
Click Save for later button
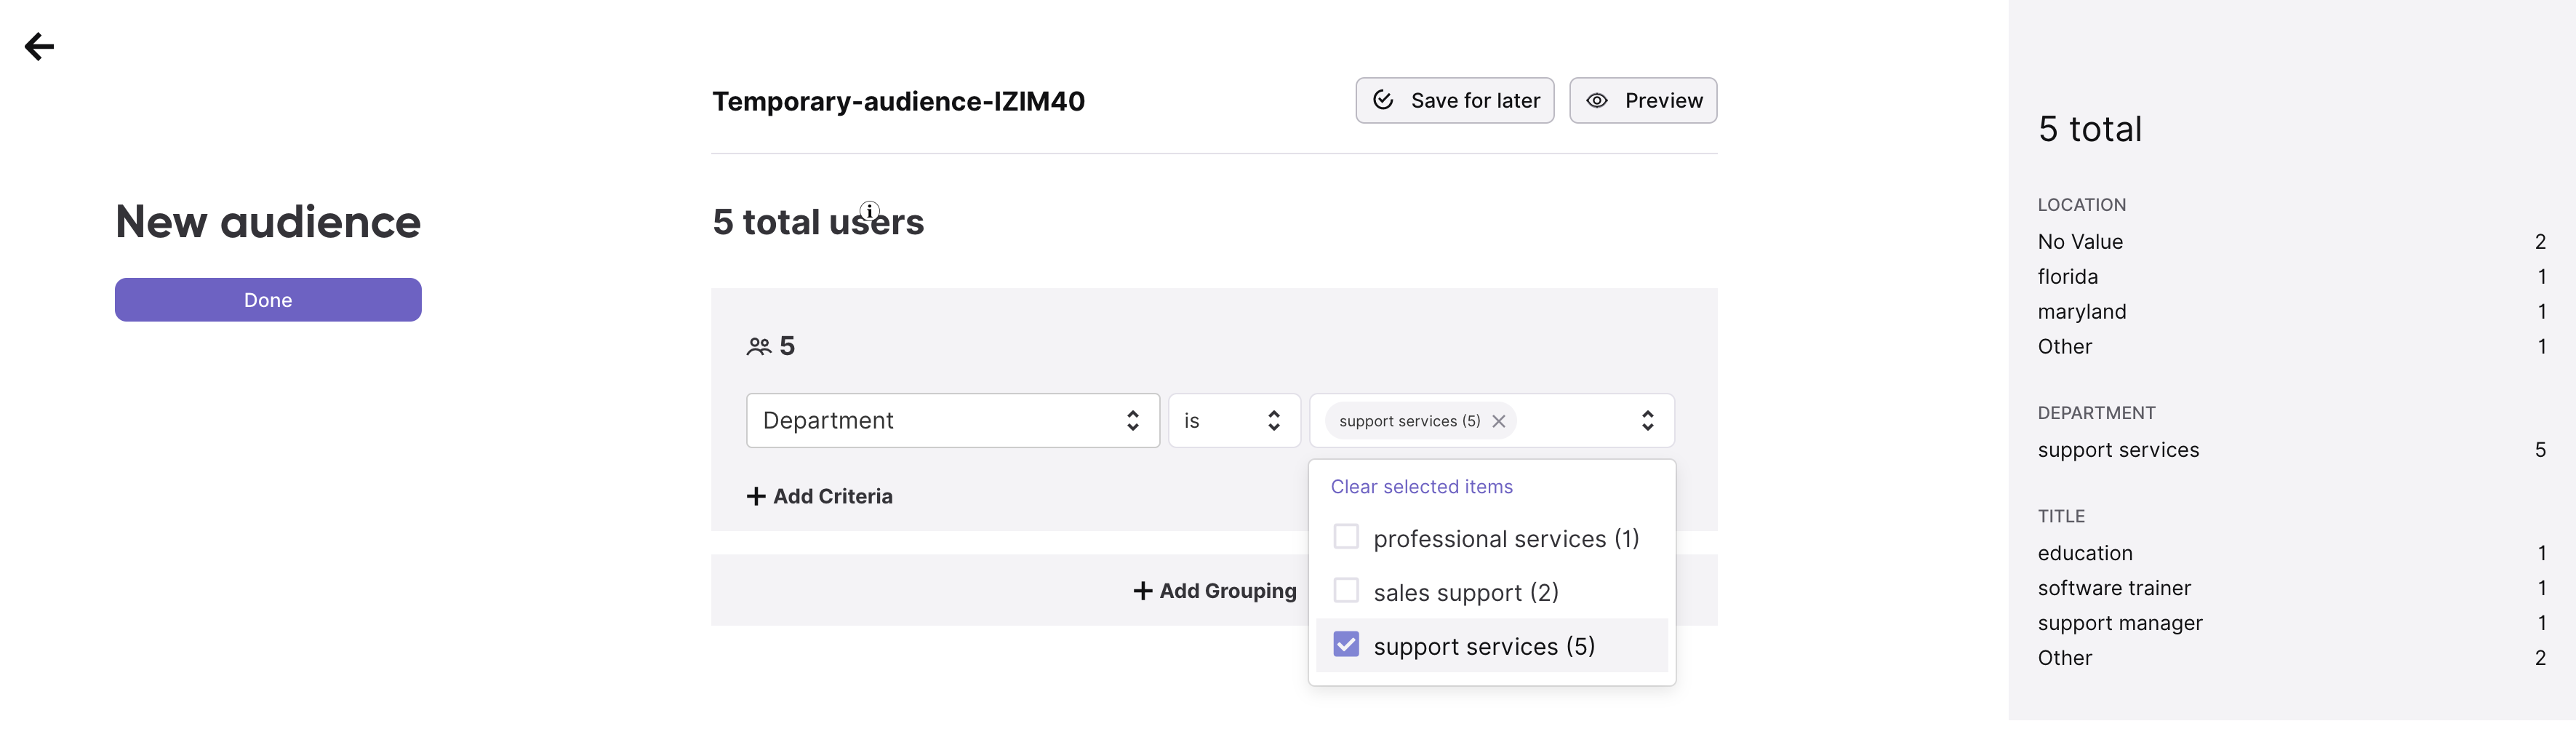coord(1454,100)
